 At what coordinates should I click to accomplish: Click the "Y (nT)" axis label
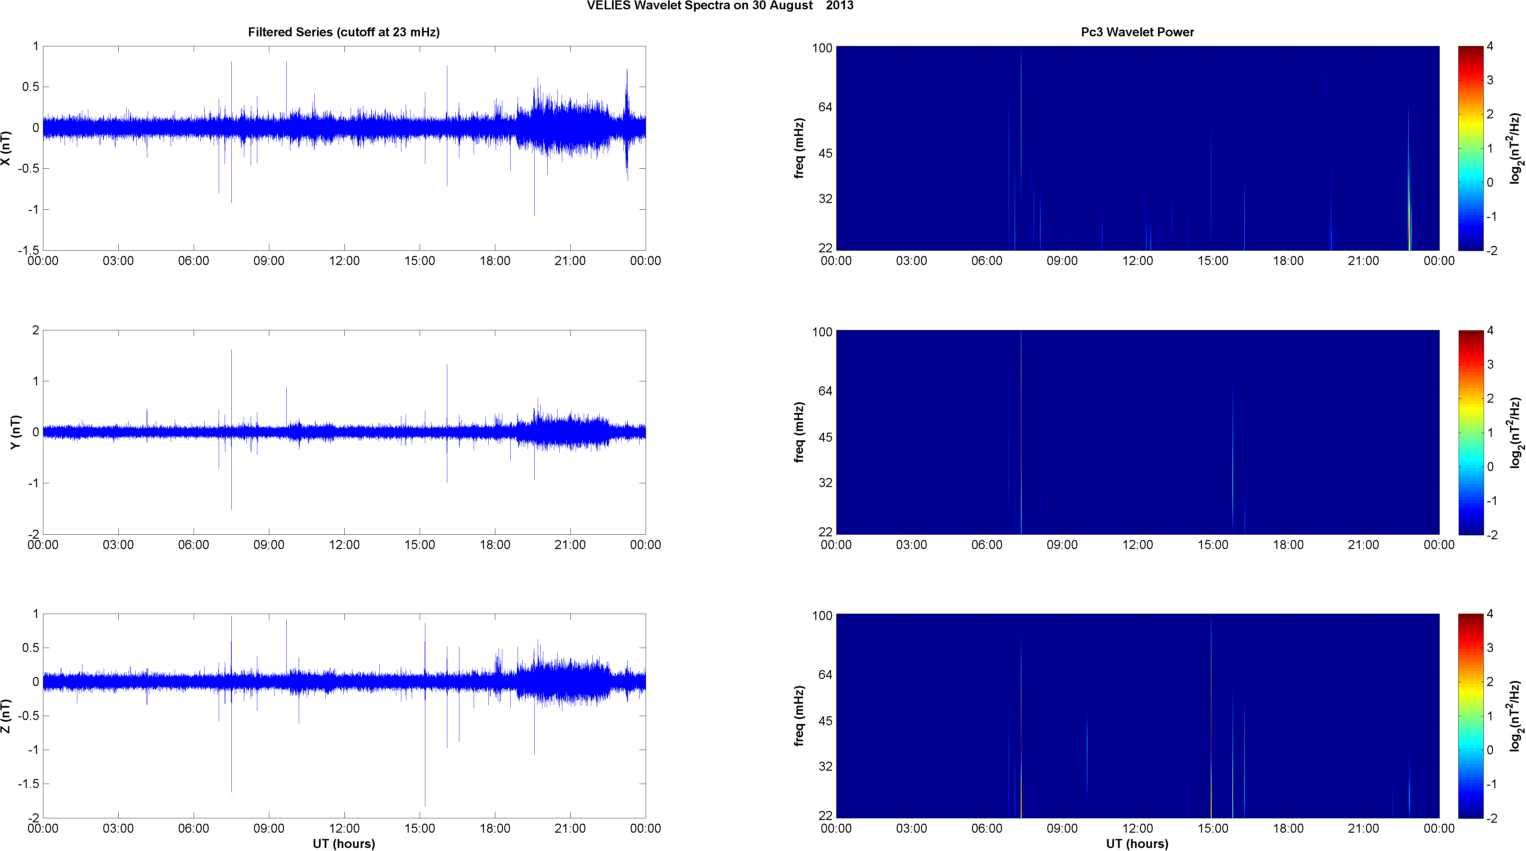click(16, 432)
